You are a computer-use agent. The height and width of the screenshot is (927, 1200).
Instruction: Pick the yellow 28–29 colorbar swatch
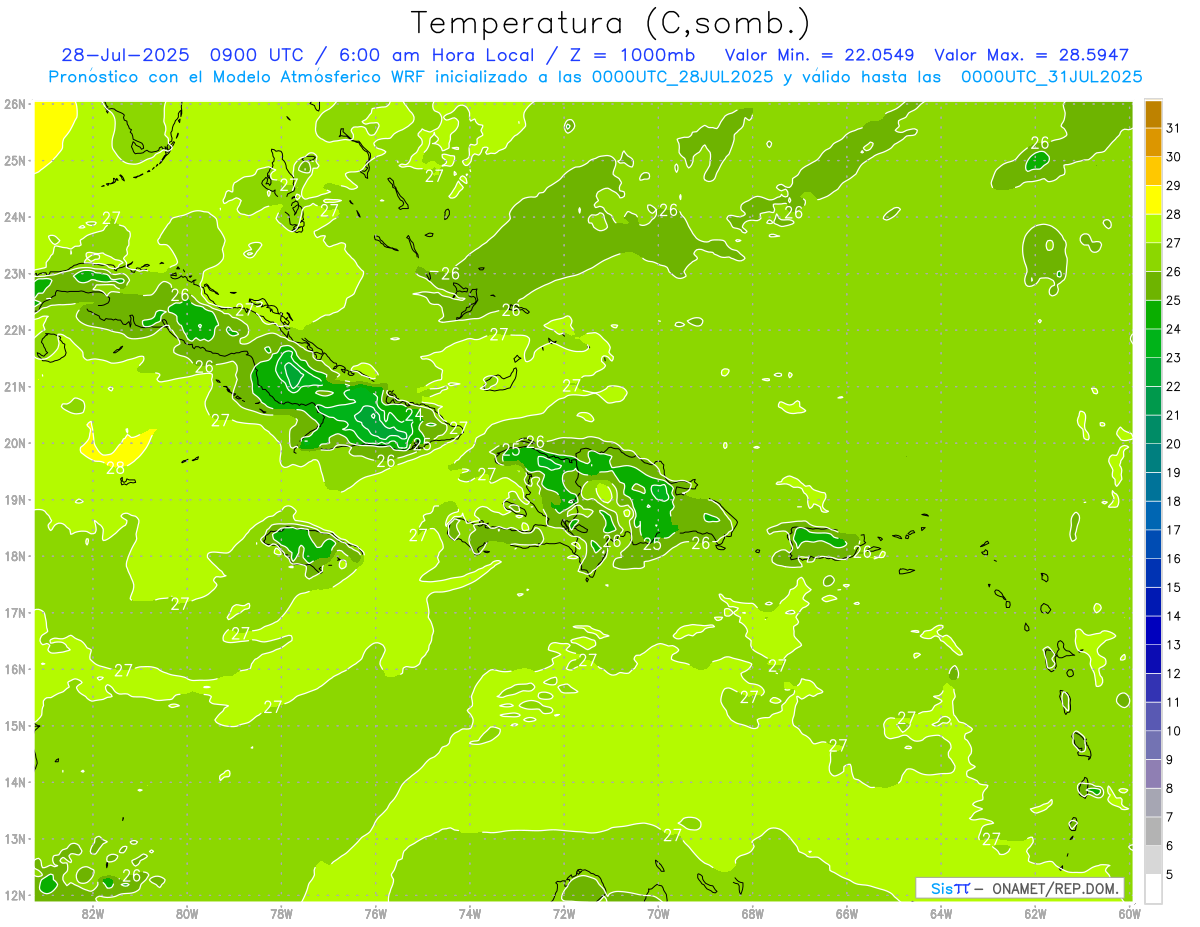click(x=1153, y=200)
